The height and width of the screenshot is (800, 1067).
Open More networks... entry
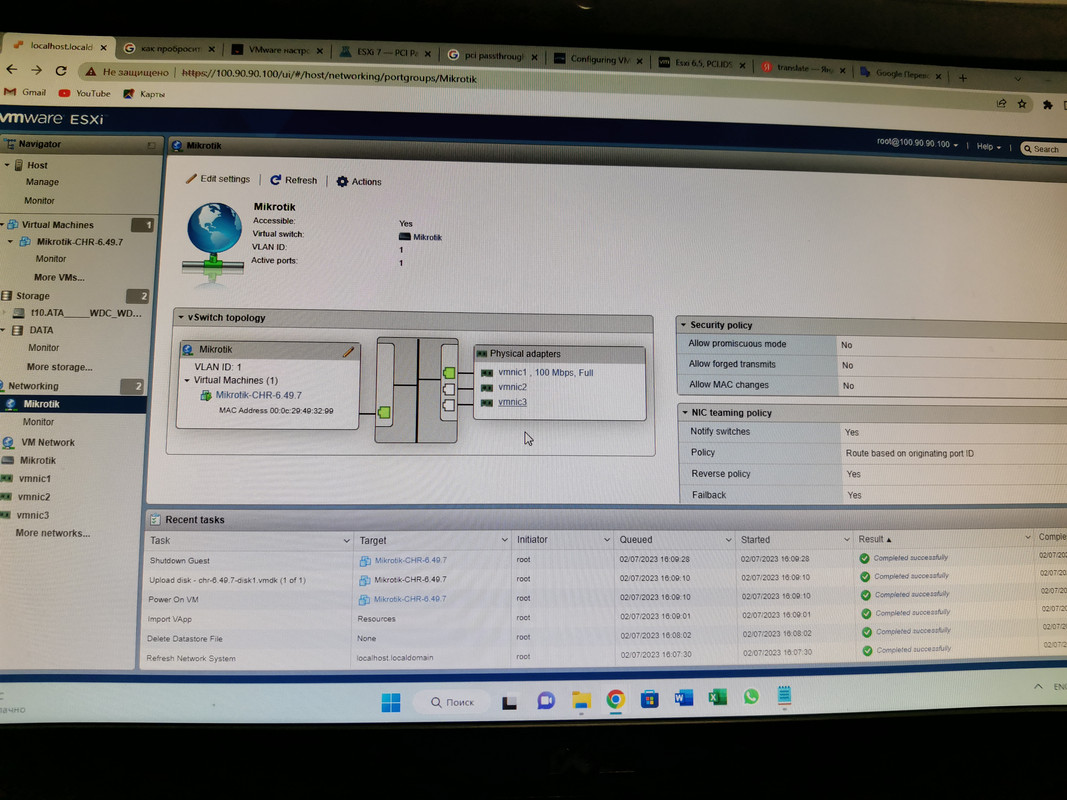coord(52,533)
